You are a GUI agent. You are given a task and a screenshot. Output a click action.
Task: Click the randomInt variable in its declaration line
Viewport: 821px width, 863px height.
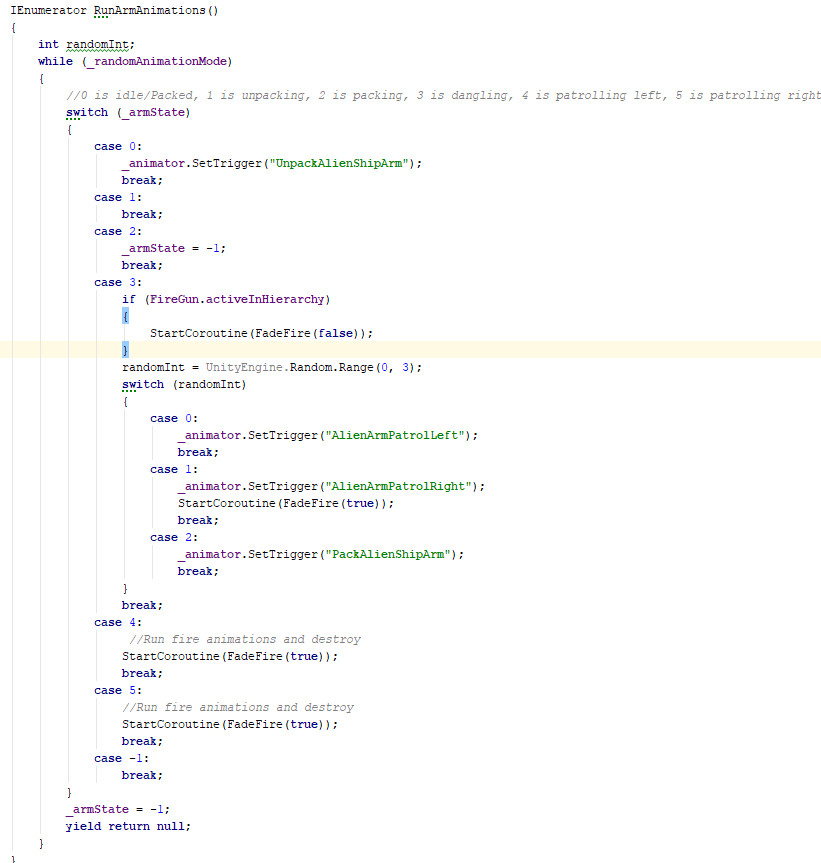tap(97, 45)
